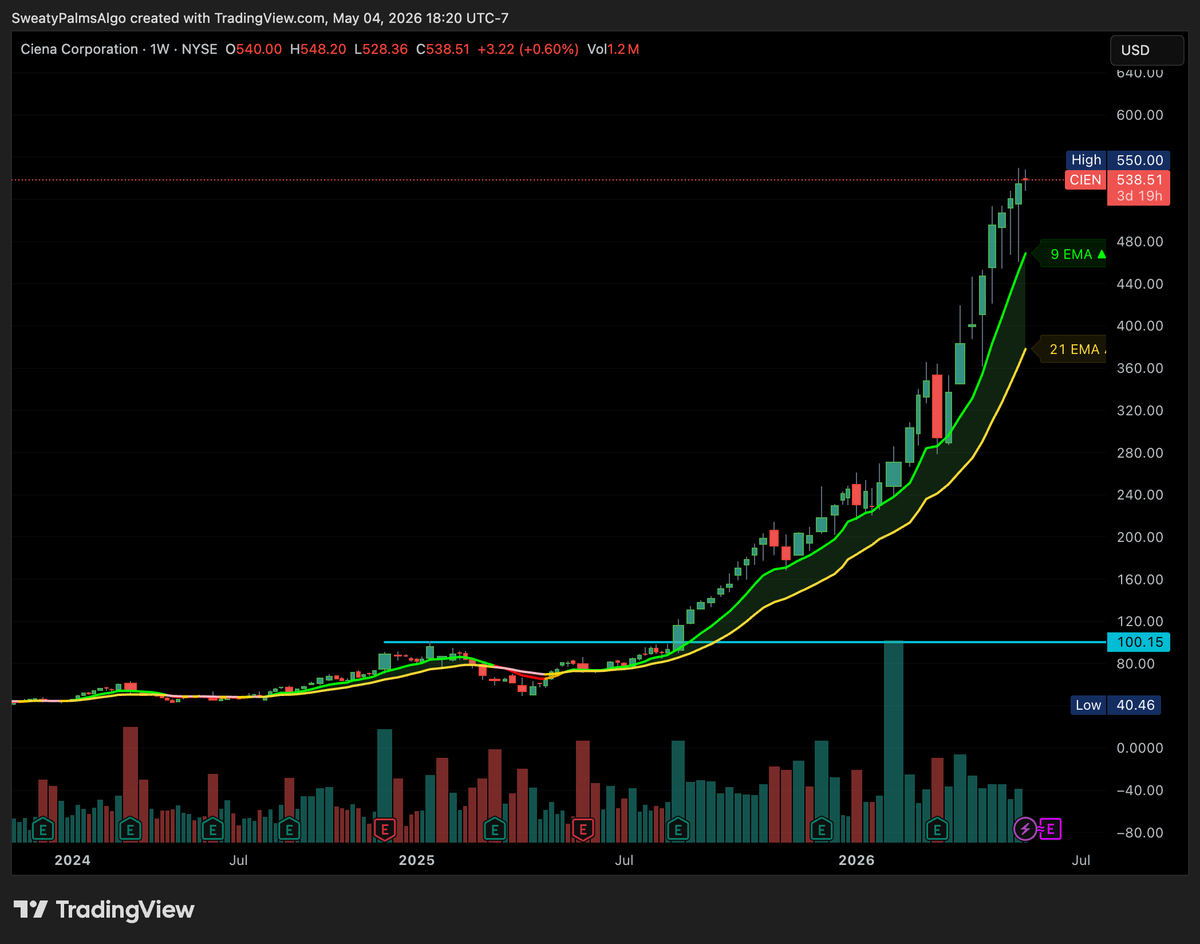Click the low value L528.36

pyautogui.click(x=380, y=49)
